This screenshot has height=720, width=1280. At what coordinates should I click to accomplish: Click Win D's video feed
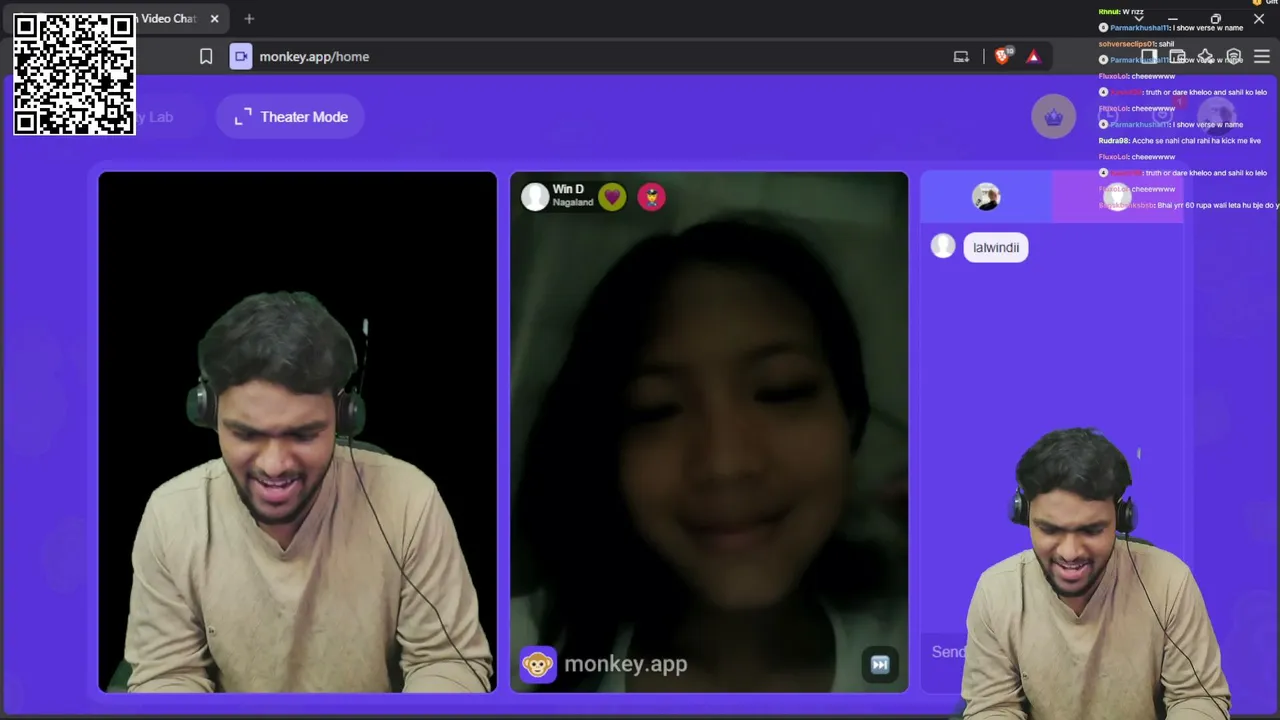tap(709, 432)
